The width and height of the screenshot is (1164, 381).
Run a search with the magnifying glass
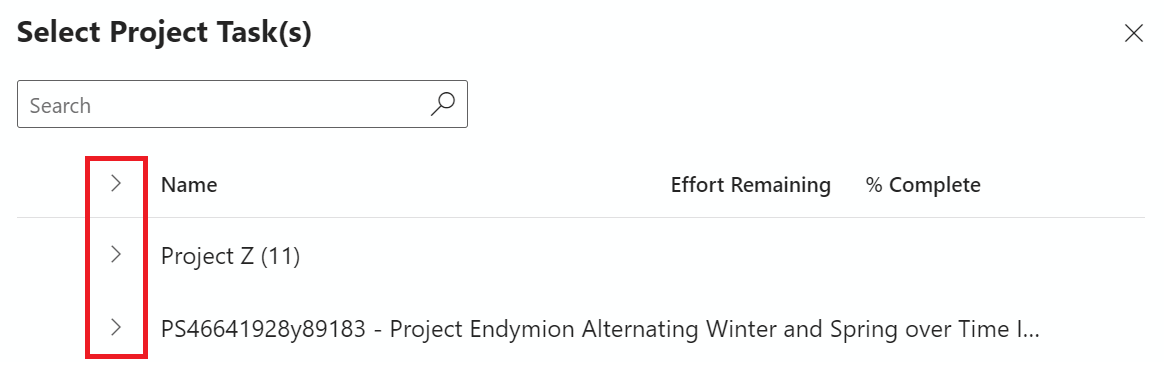[x=442, y=104]
